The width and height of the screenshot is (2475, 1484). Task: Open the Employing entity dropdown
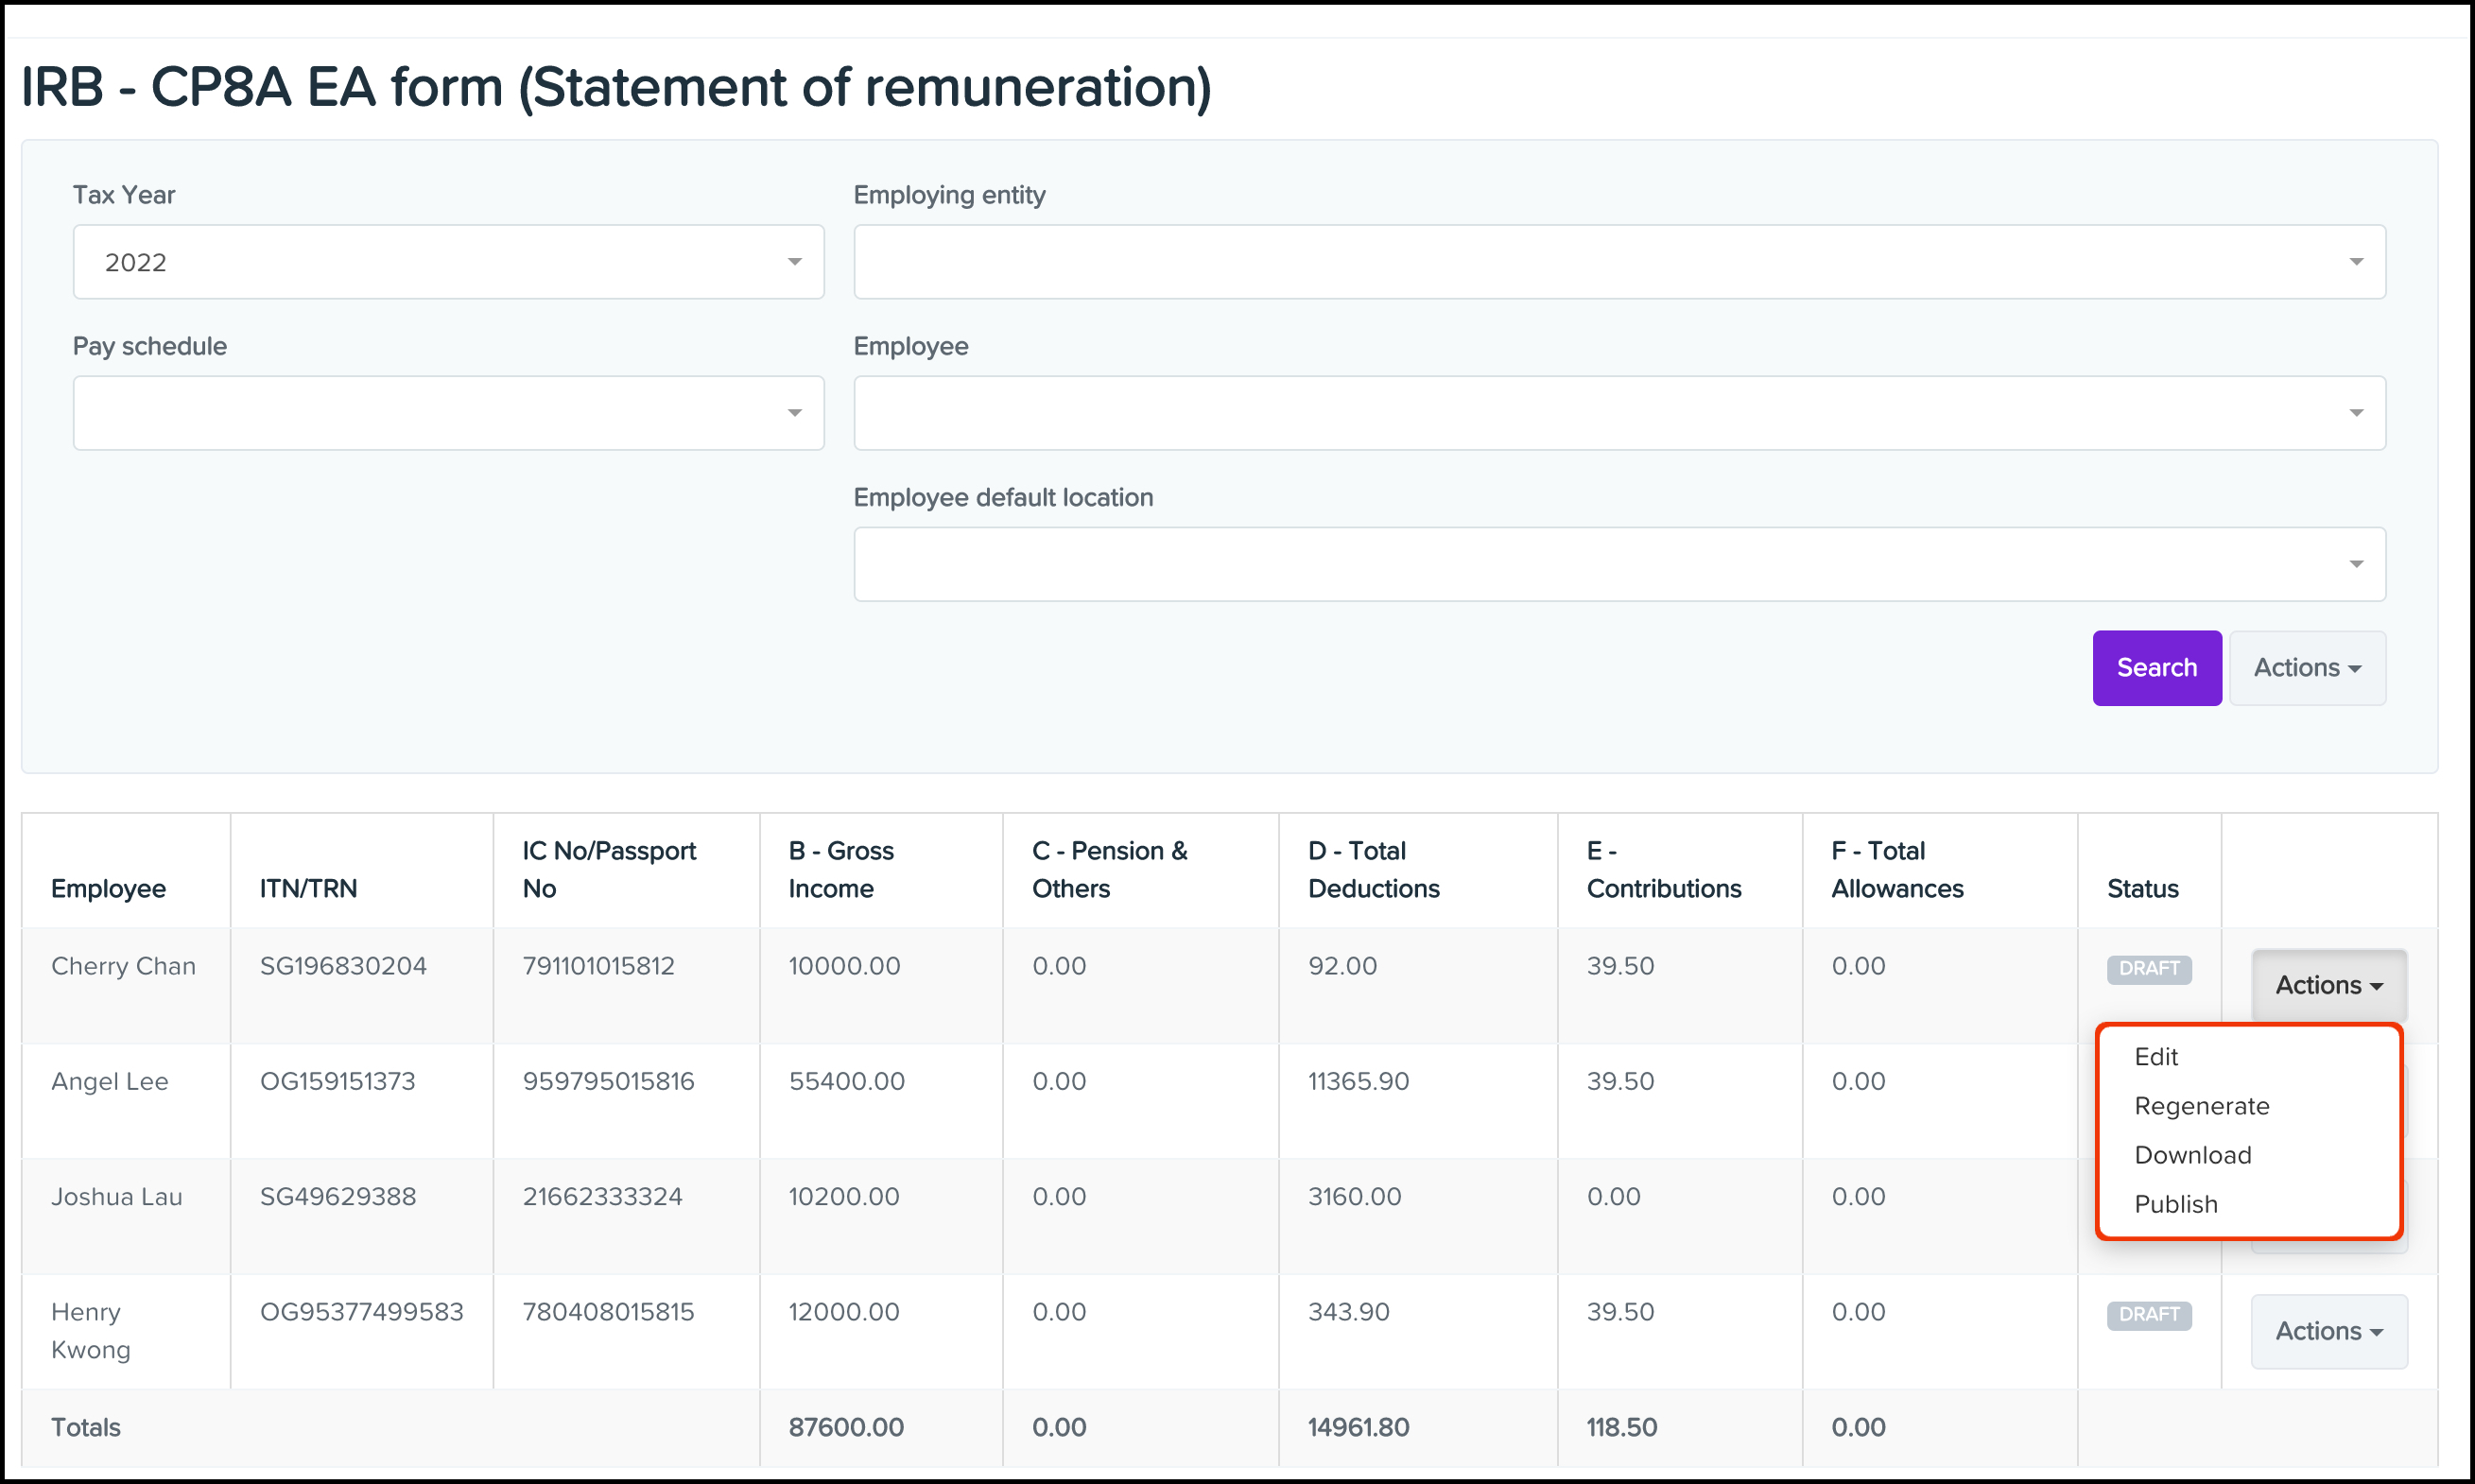[x=1619, y=261]
